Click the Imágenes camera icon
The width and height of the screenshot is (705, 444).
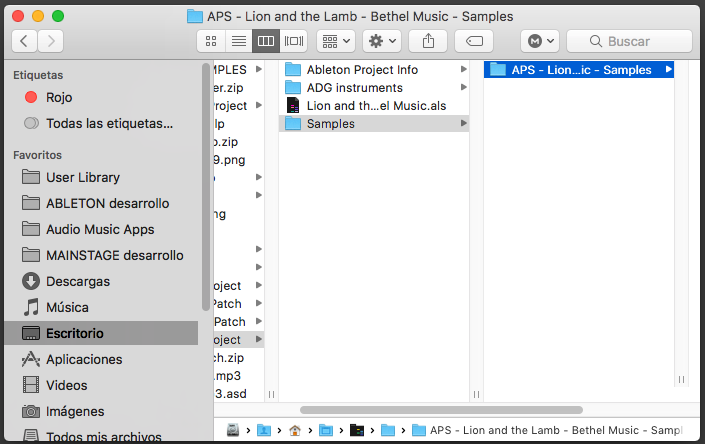(x=31, y=411)
